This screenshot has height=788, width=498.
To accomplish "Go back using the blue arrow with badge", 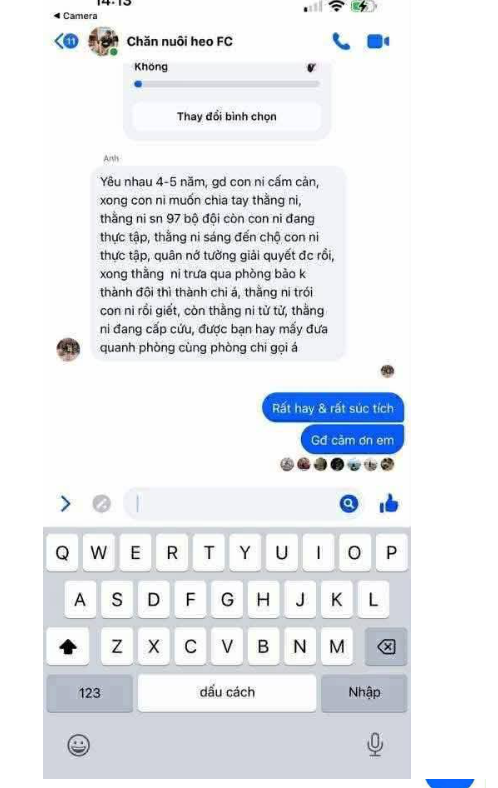I will (66, 41).
